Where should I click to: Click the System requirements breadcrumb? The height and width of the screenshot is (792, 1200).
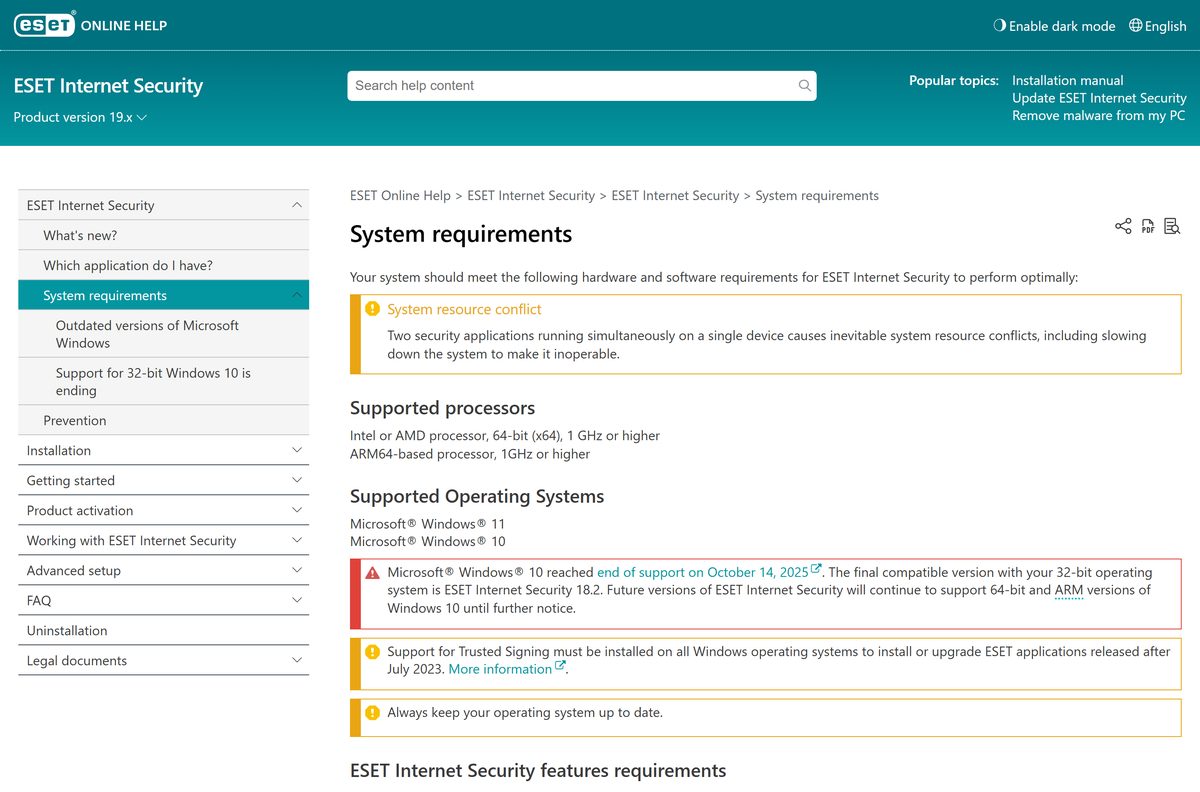(x=817, y=196)
